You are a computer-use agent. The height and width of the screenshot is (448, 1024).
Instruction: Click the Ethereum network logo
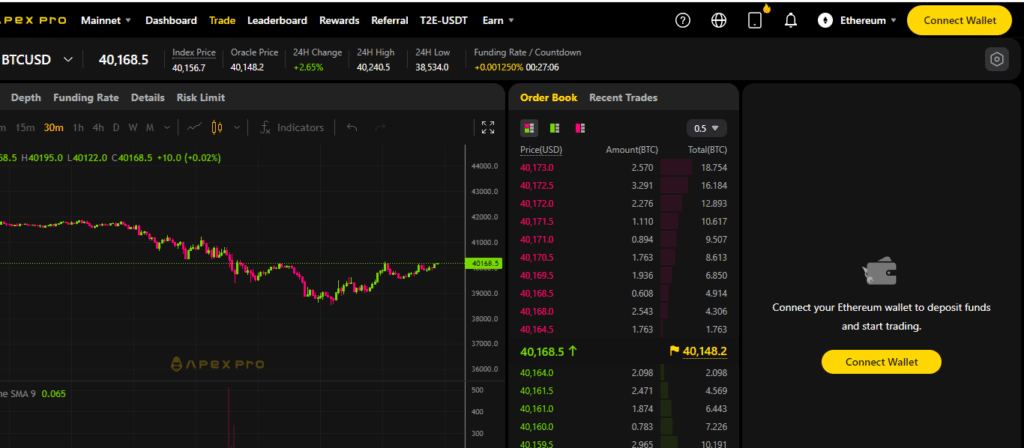(825, 20)
